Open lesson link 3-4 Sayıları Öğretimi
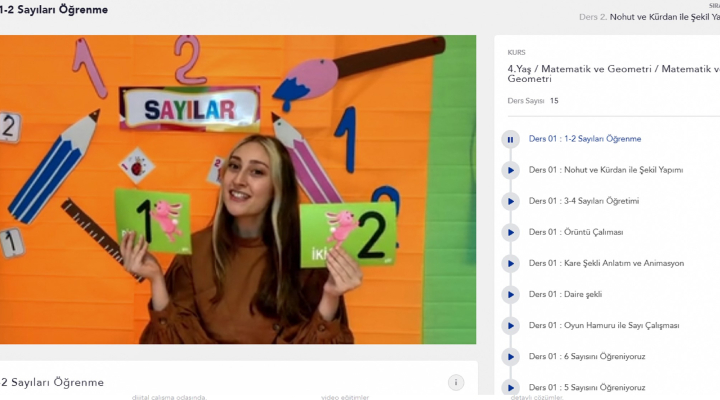This screenshot has width=720, height=400. point(584,201)
